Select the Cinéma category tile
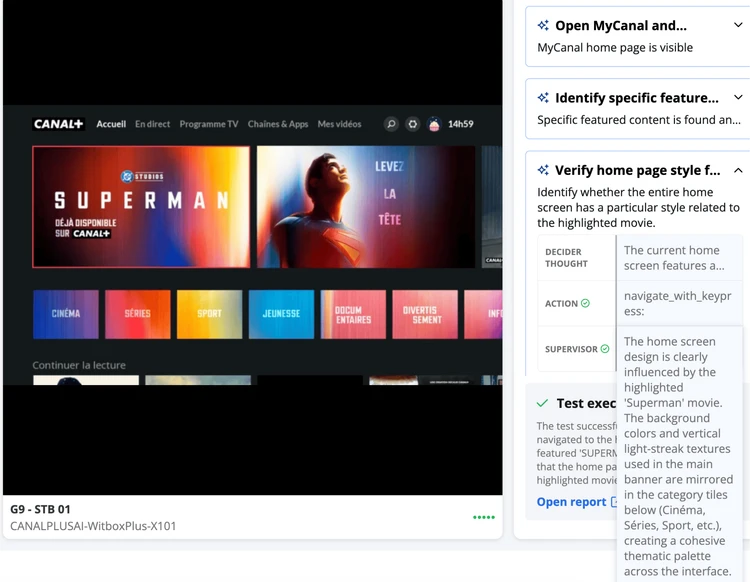This screenshot has width=750, height=582. pos(66,314)
